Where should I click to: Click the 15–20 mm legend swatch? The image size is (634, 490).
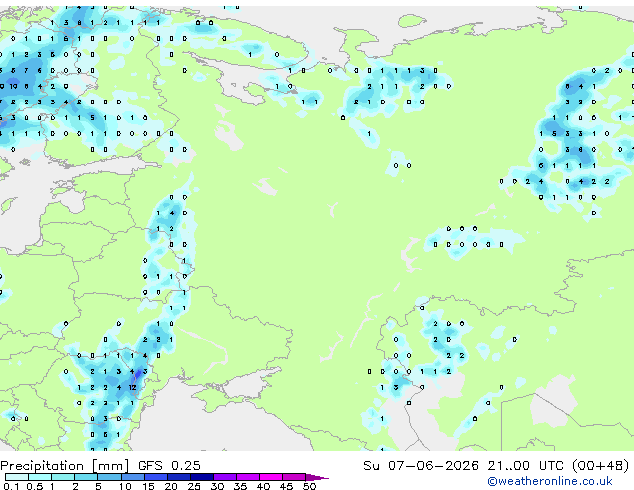click(156, 477)
